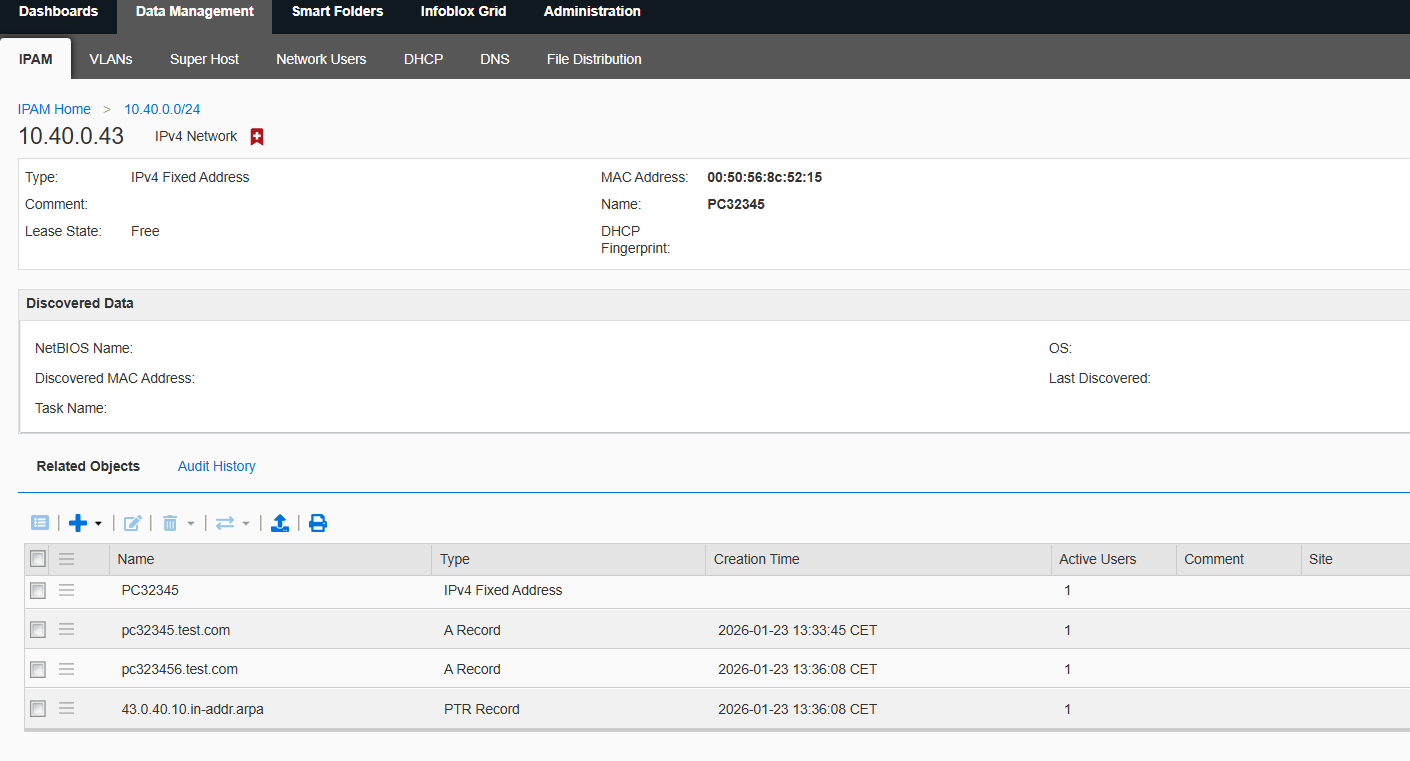Open the hamburger action menu for PC32345
This screenshot has width=1410, height=761.
pyautogui.click(x=67, y=590)
